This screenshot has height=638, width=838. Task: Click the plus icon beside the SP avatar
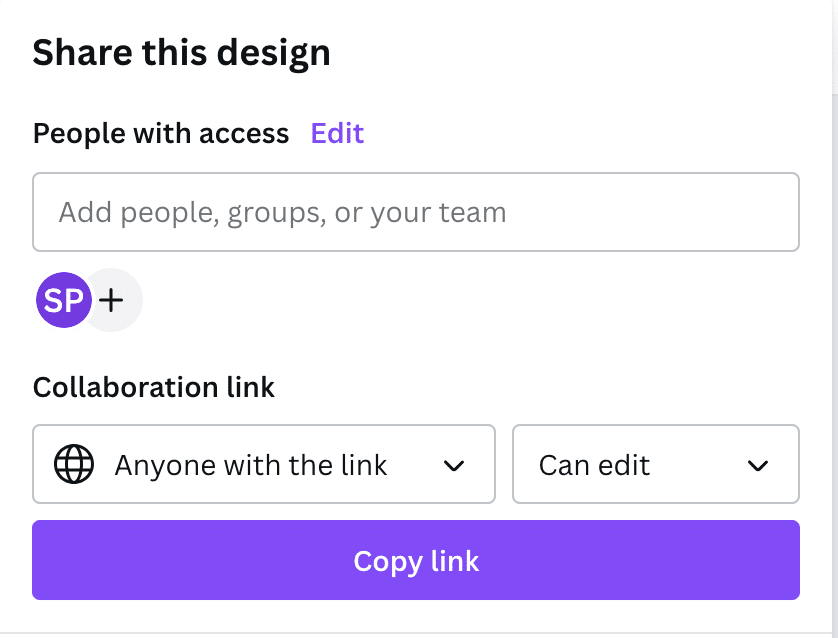pos(113,299)
